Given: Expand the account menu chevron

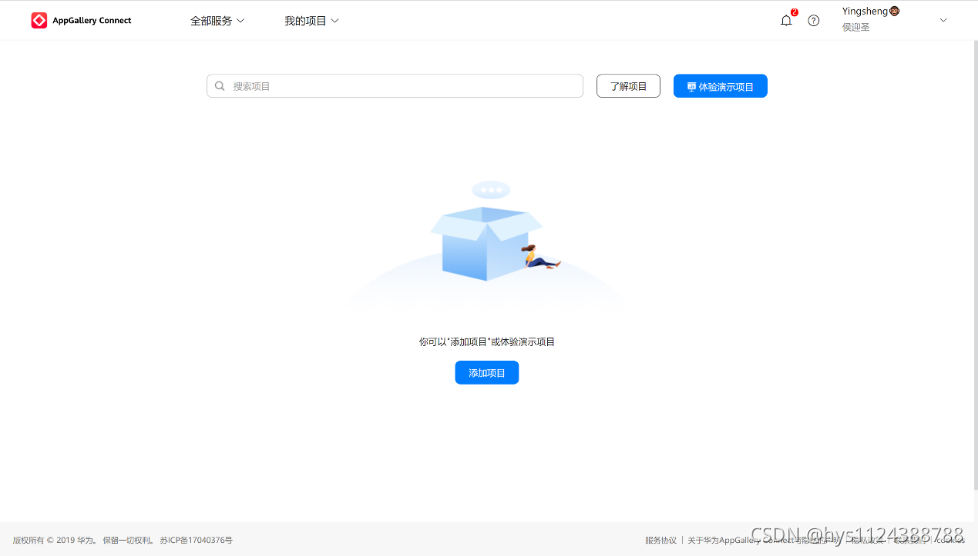Looking at the screenshot, I should pos(943,20).
